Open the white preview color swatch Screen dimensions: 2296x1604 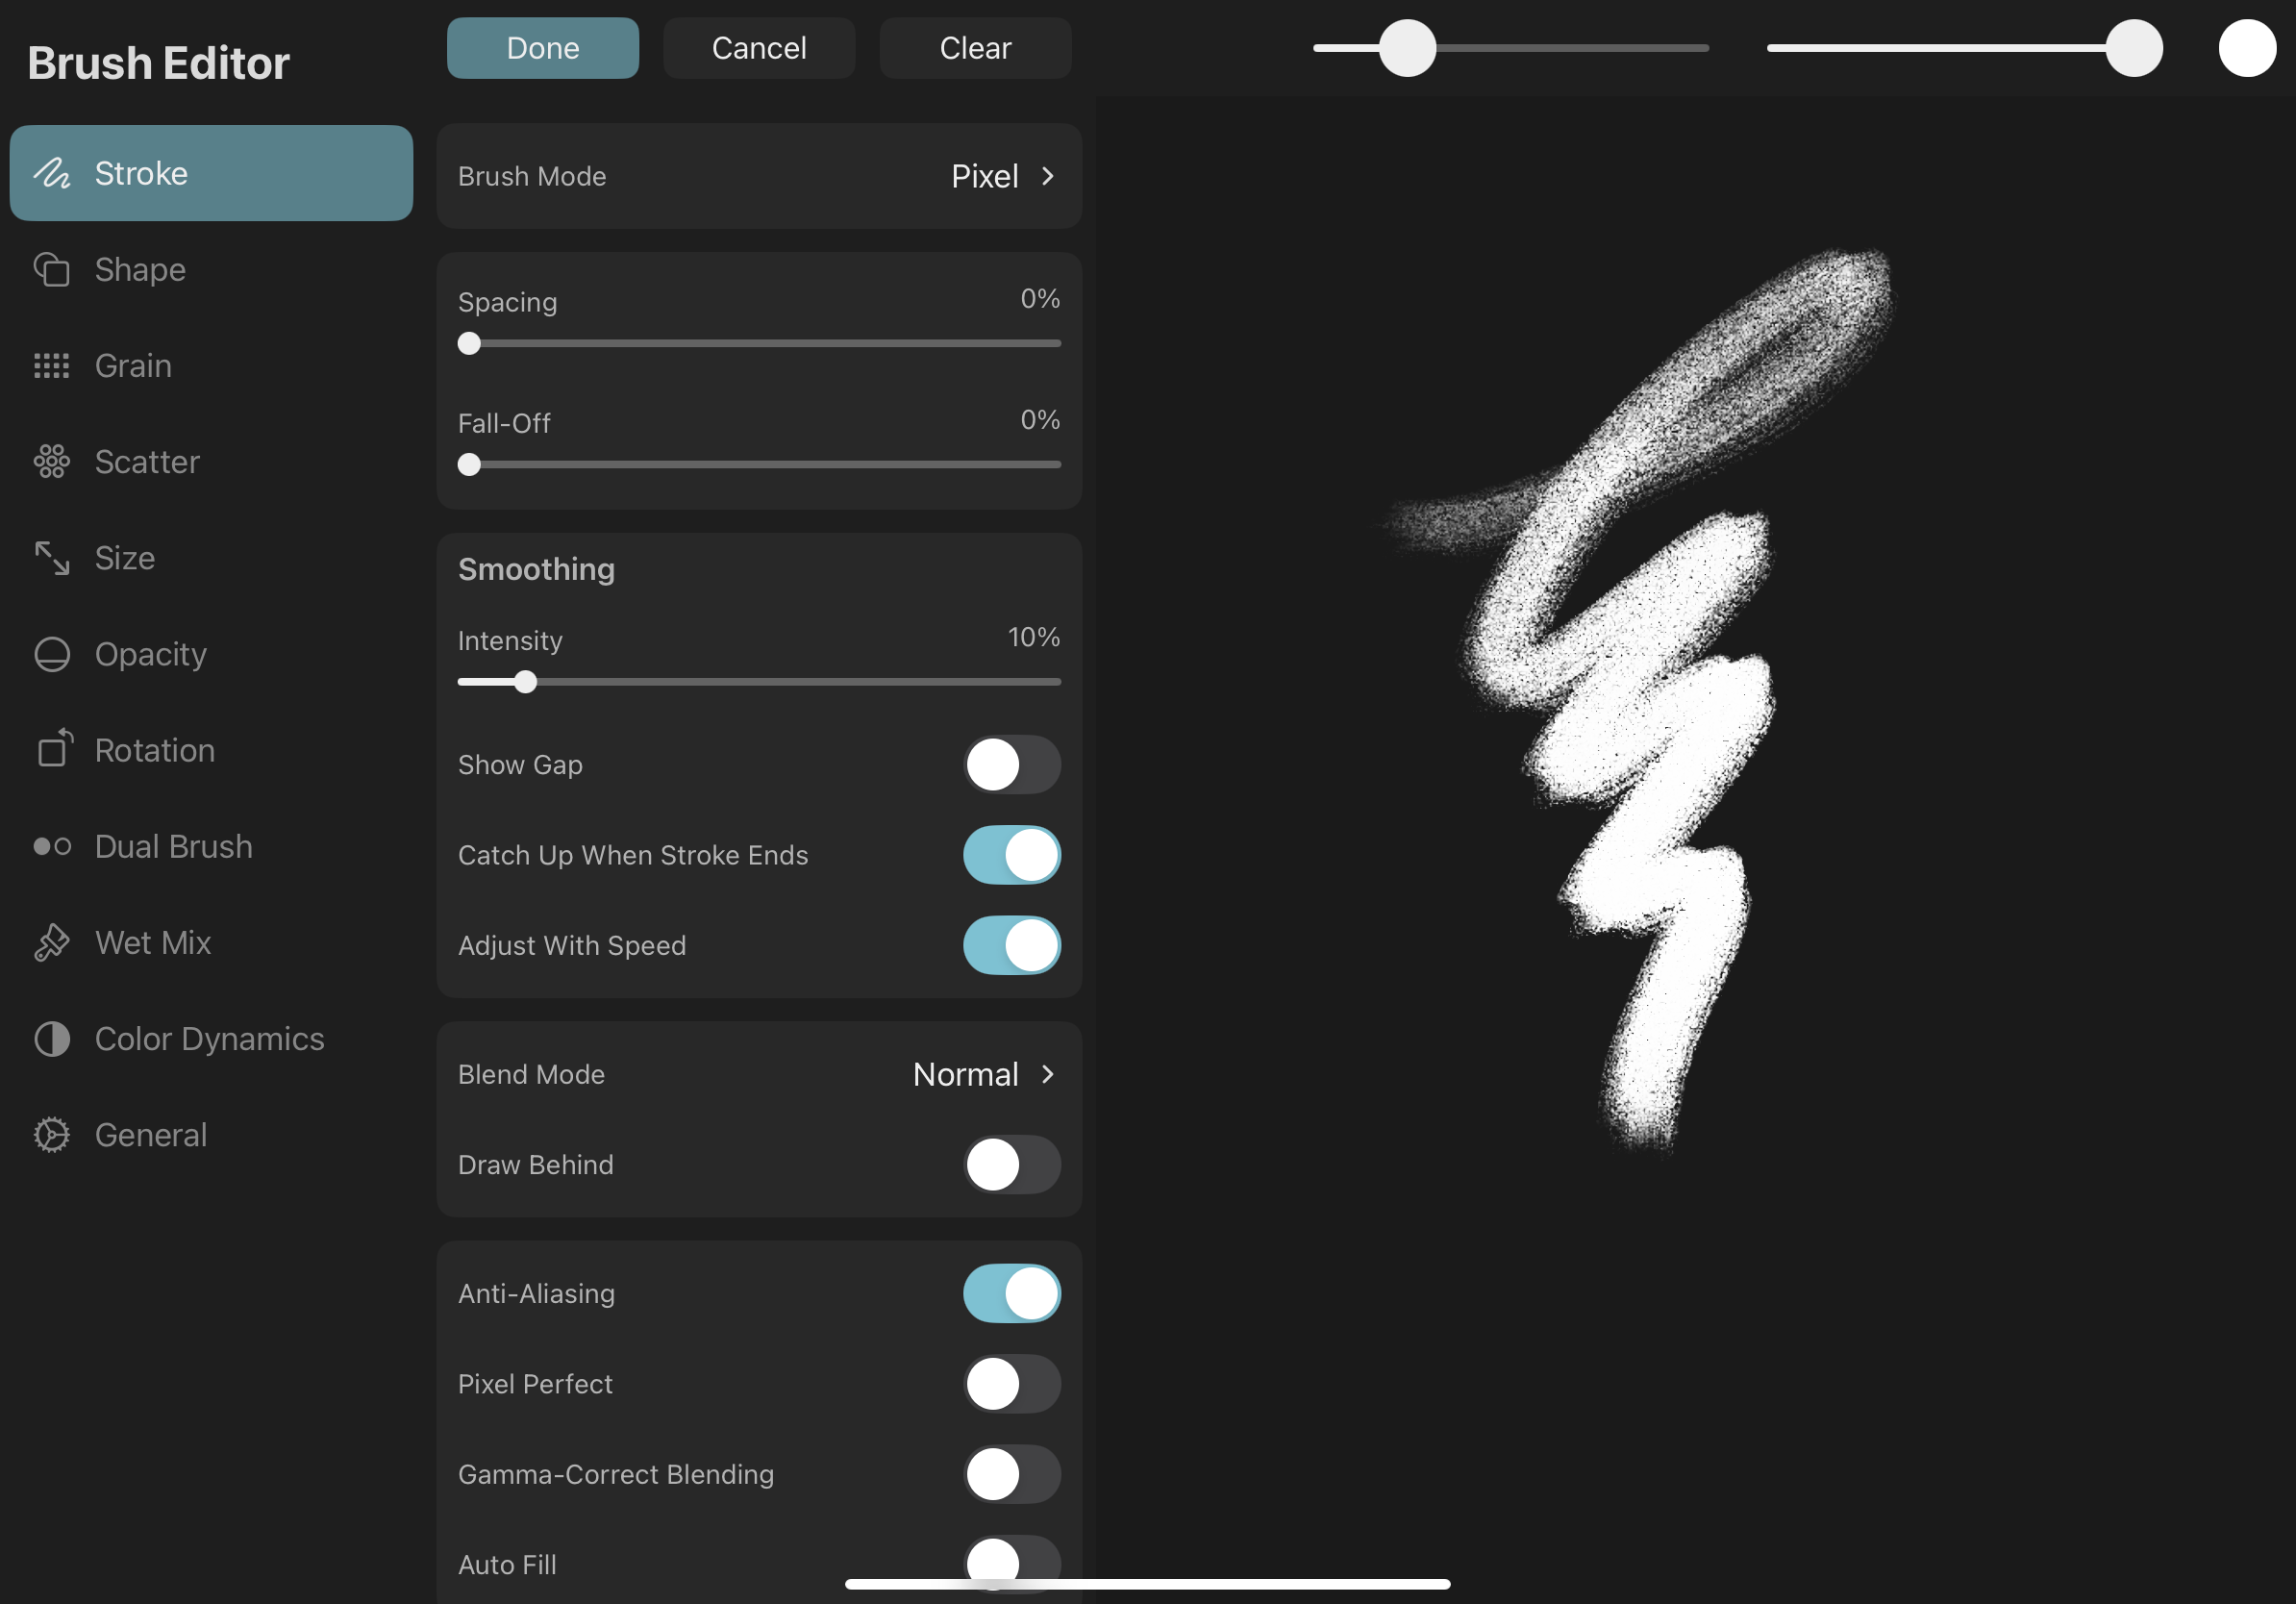pyautogui.click(x=2247, y=48)
